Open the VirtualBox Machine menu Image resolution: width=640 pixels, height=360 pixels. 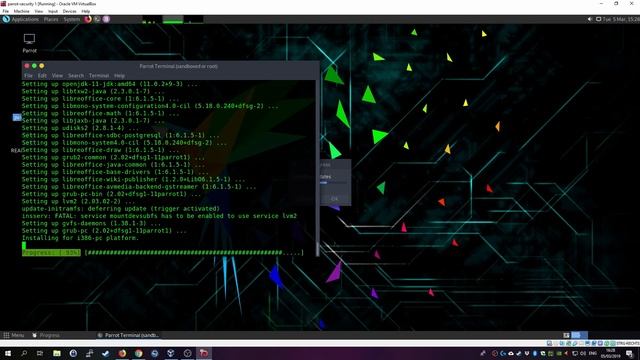pos(21,11)
